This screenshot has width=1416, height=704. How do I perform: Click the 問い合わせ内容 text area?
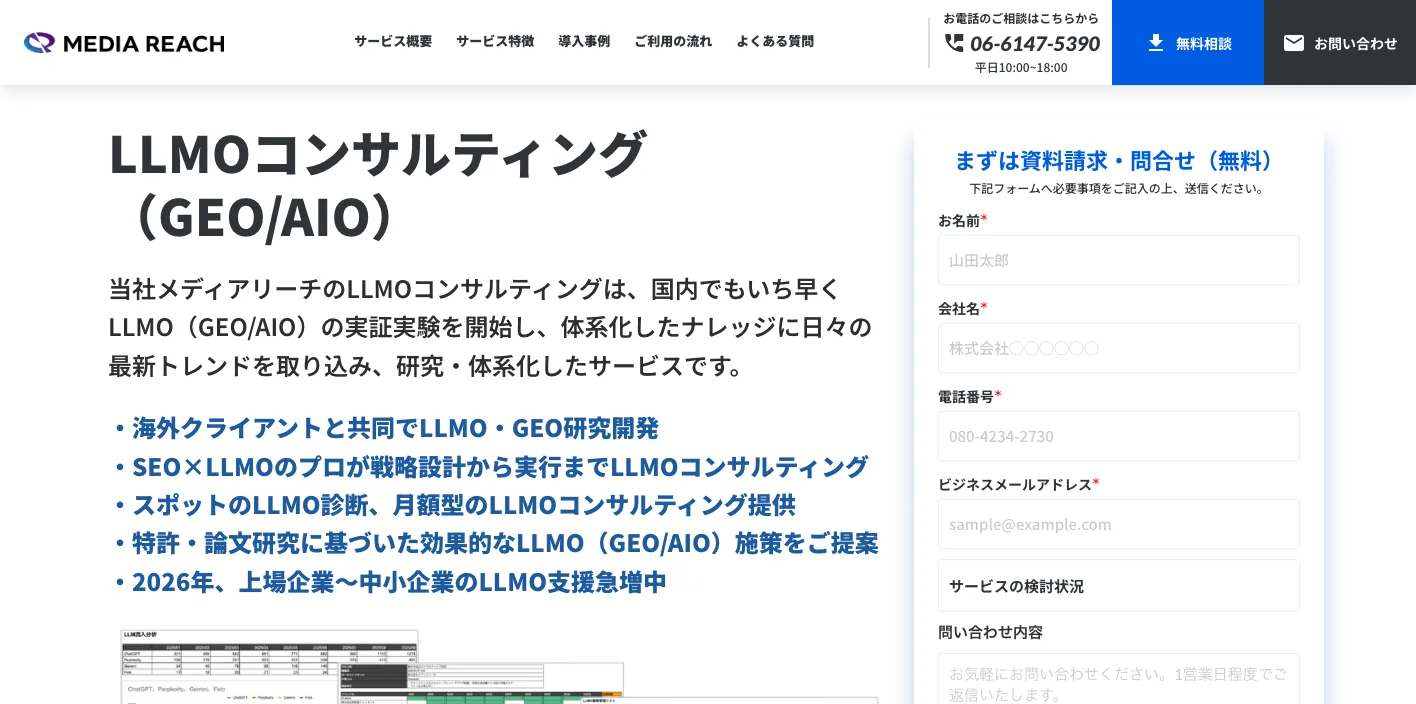[1119, 679]
